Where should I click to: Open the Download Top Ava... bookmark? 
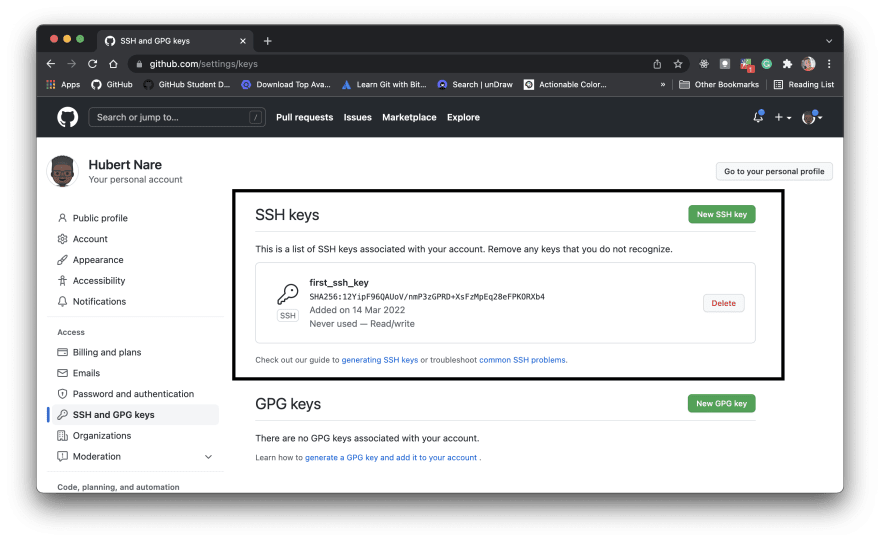click(286, 85)
